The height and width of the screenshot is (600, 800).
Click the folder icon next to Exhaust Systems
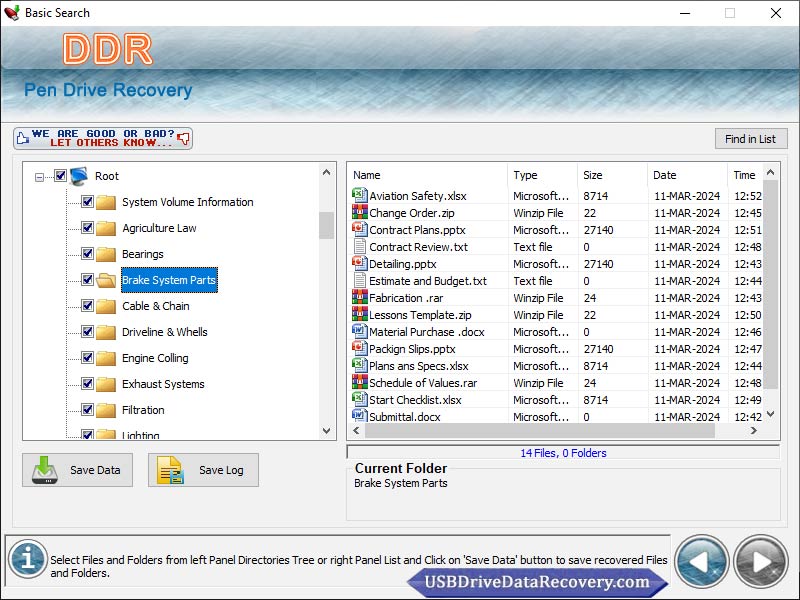[x=106, y=384]
